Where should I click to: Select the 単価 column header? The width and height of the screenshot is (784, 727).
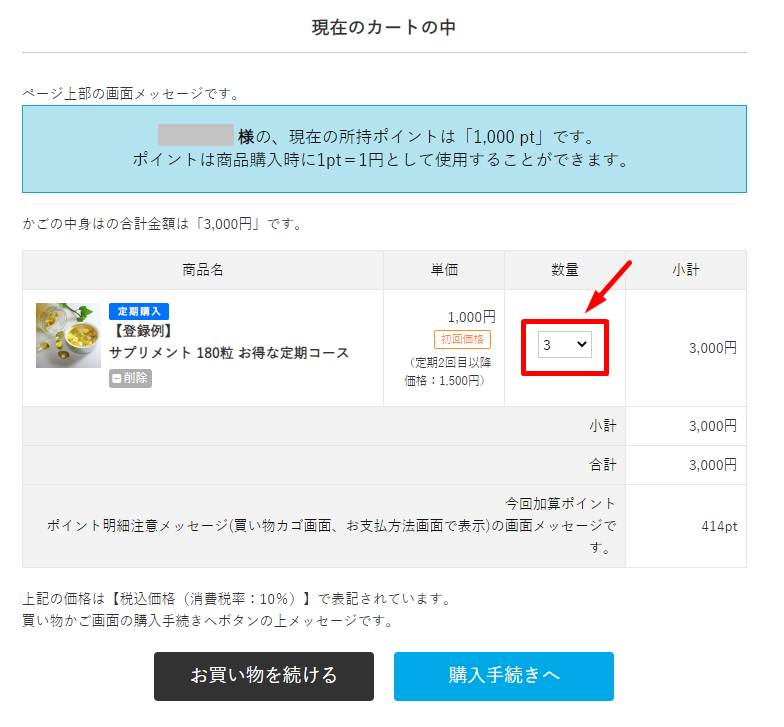point(444,270)
